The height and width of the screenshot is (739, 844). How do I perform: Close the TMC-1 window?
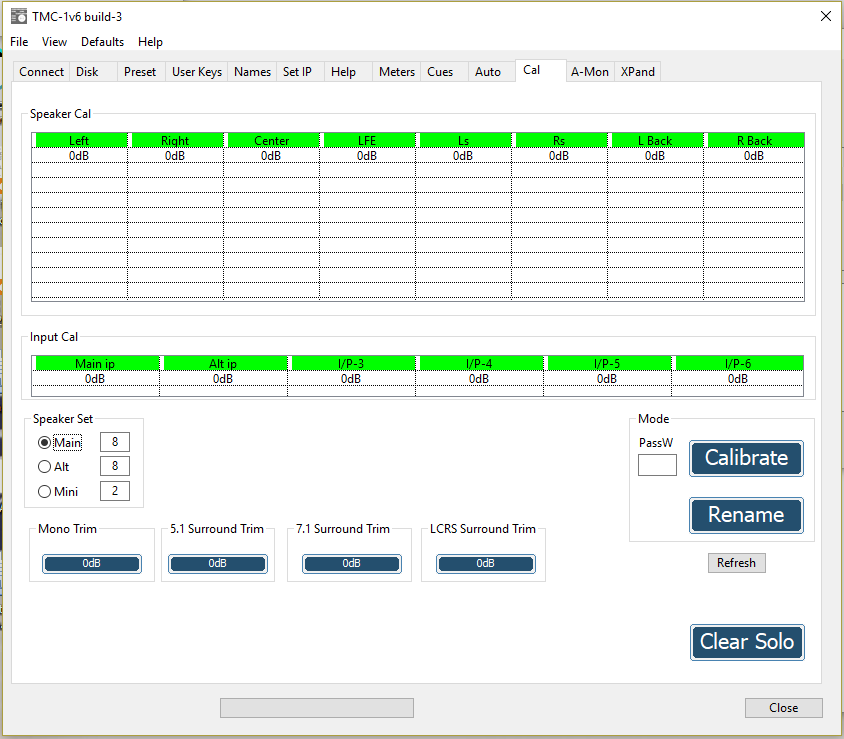pos(826,16)
